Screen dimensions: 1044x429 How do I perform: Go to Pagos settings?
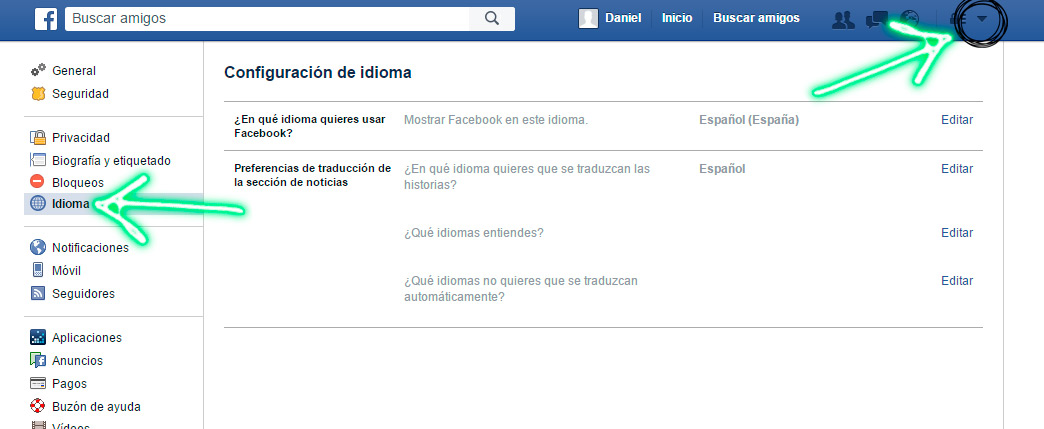pyautogui.click(x=69, y=384)
